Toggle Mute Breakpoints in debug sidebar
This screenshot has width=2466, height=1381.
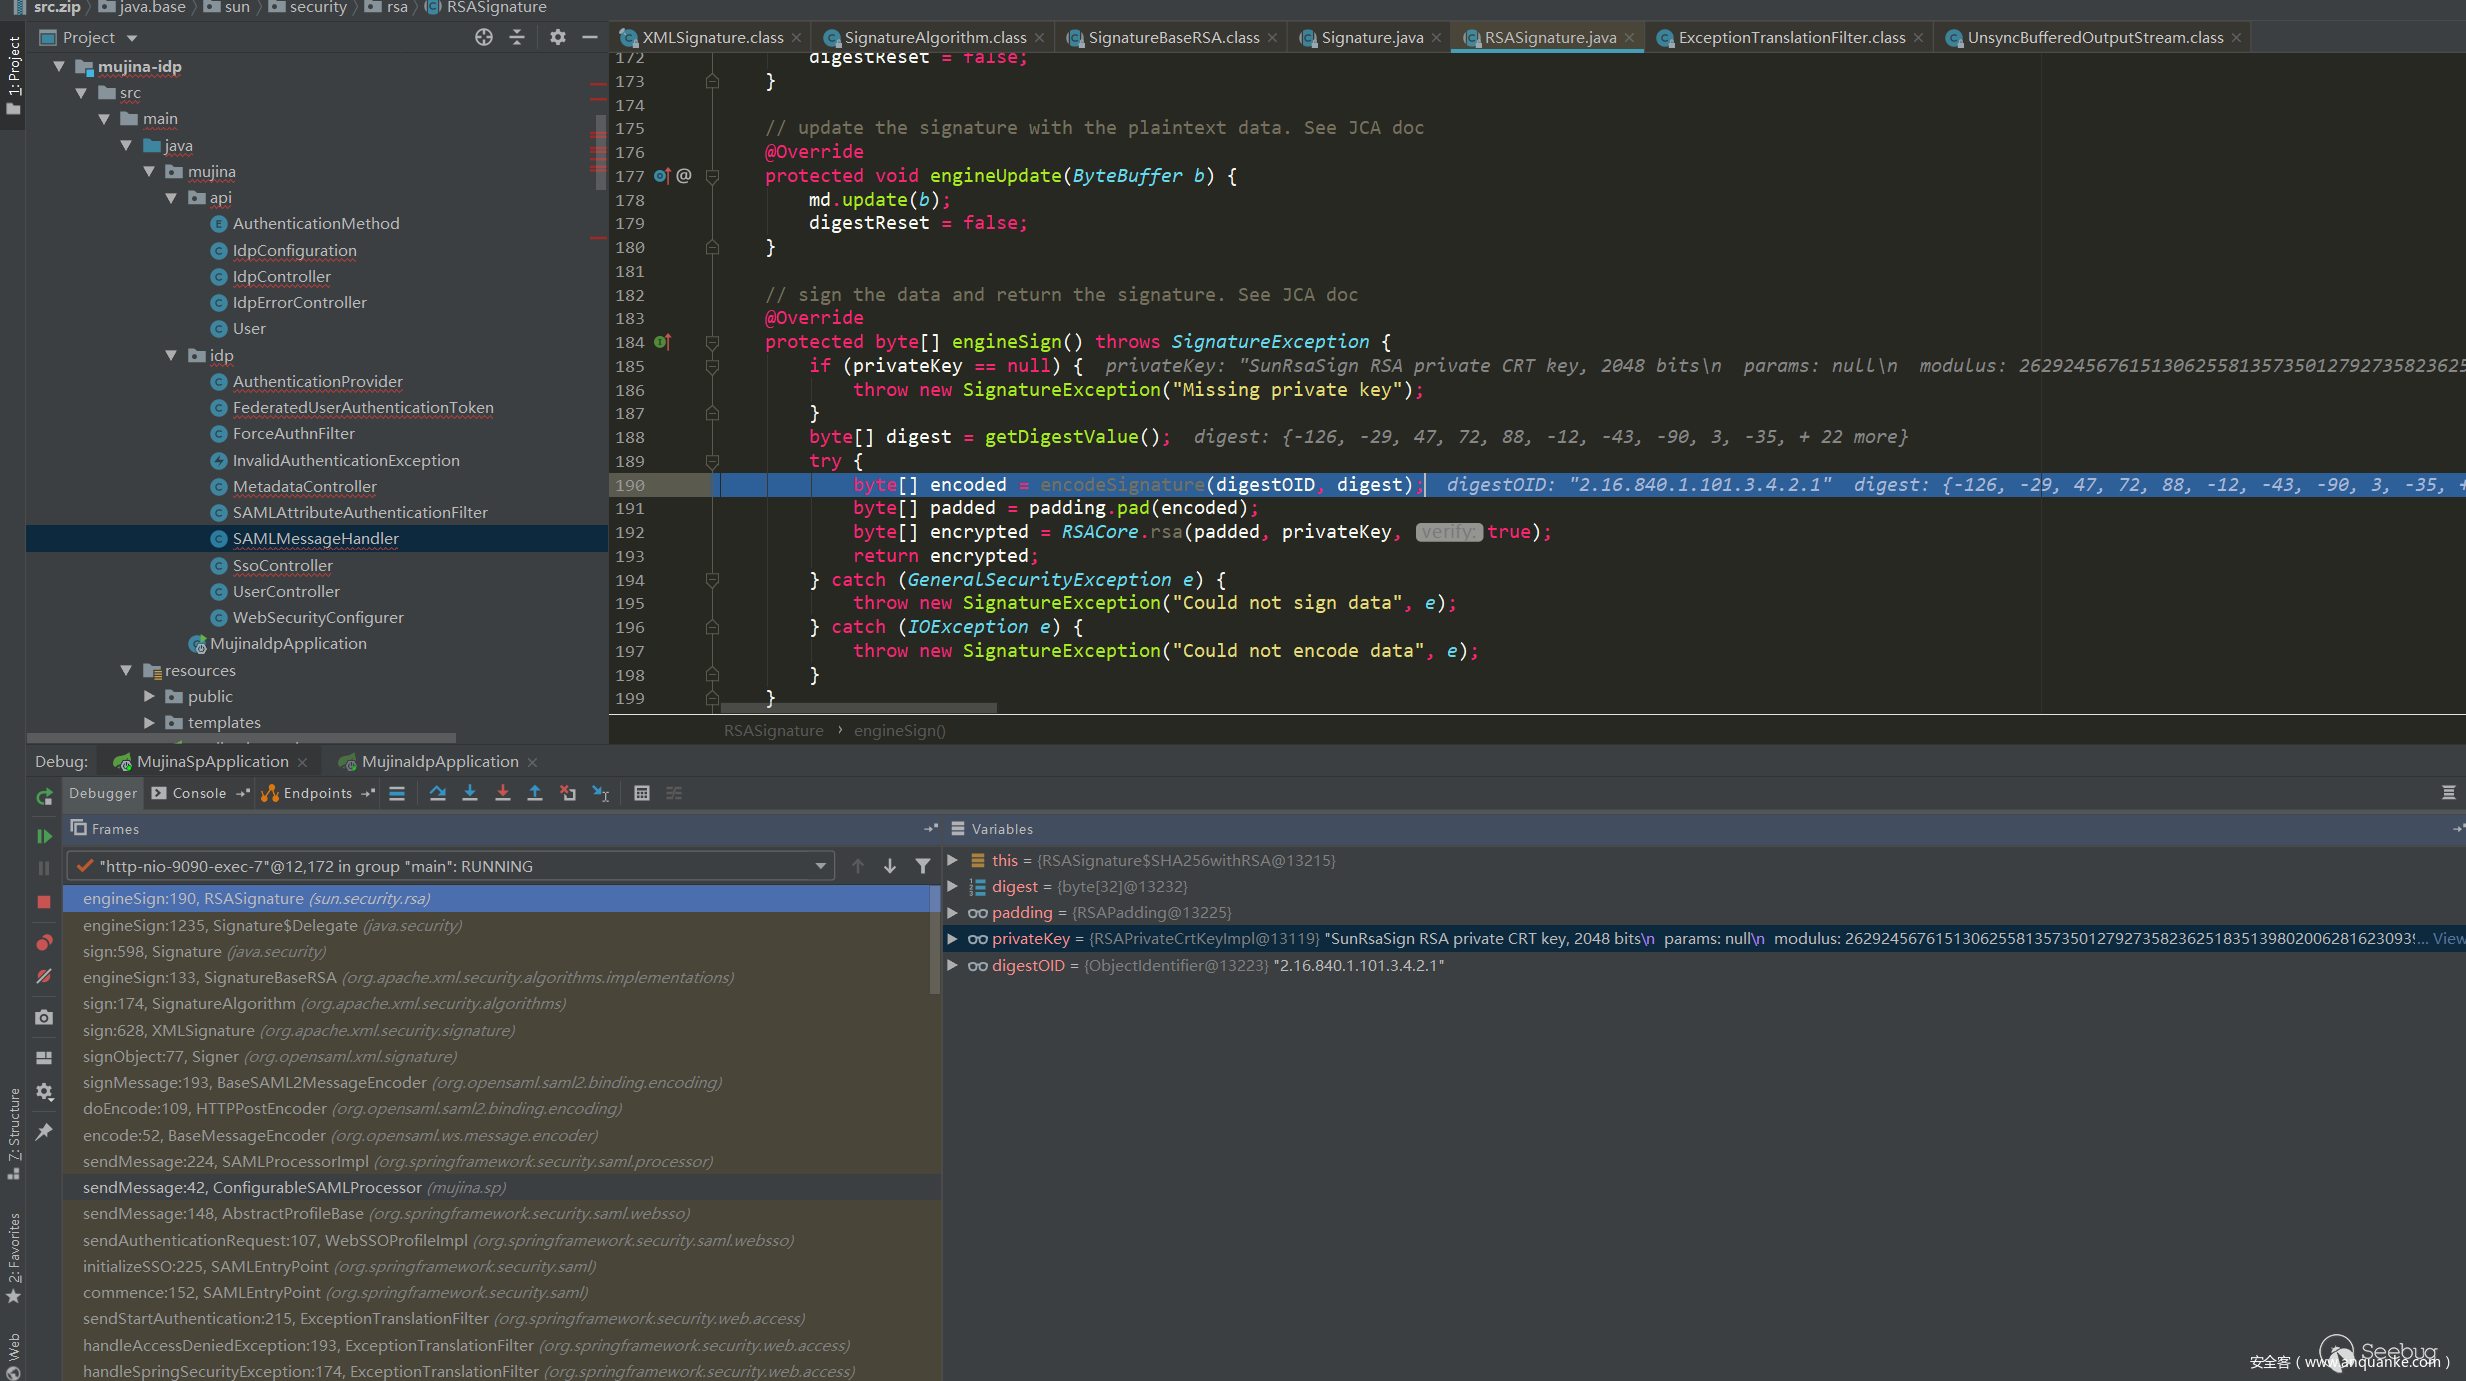tap(44, 976)
